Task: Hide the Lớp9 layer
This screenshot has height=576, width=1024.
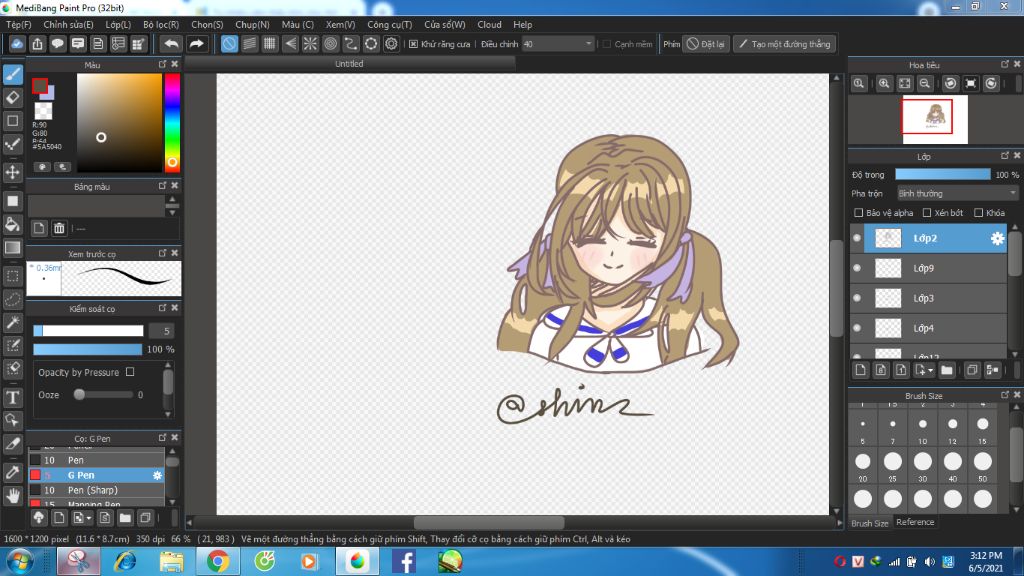Action: 857,268
